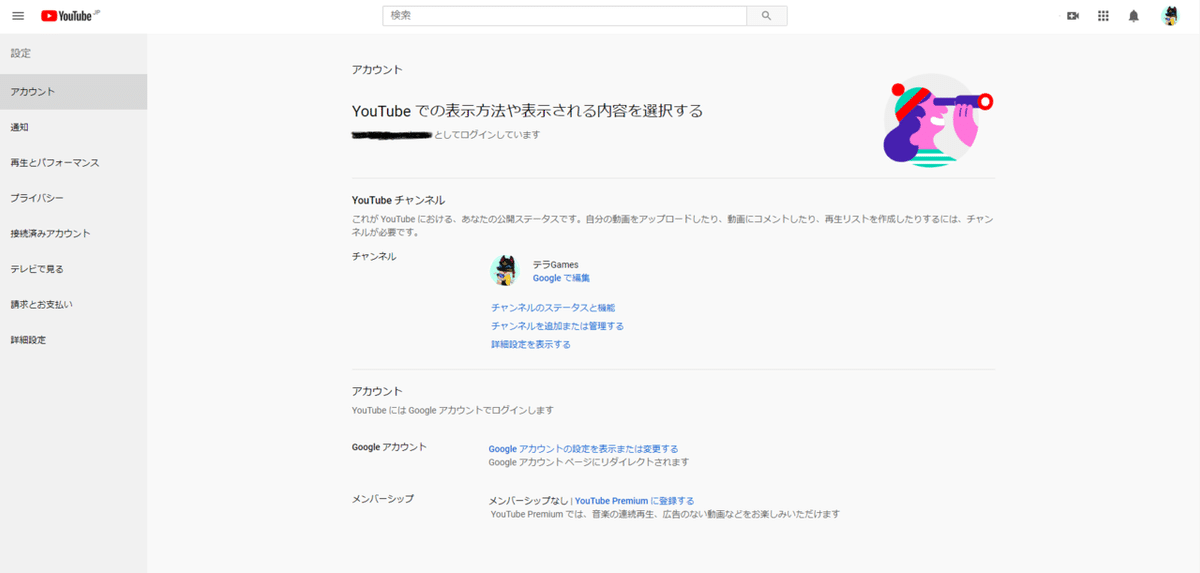Viewport: 1200px width, 573px height.
Task: Click the テラGames channel avatar
Action: pos(505,270)
